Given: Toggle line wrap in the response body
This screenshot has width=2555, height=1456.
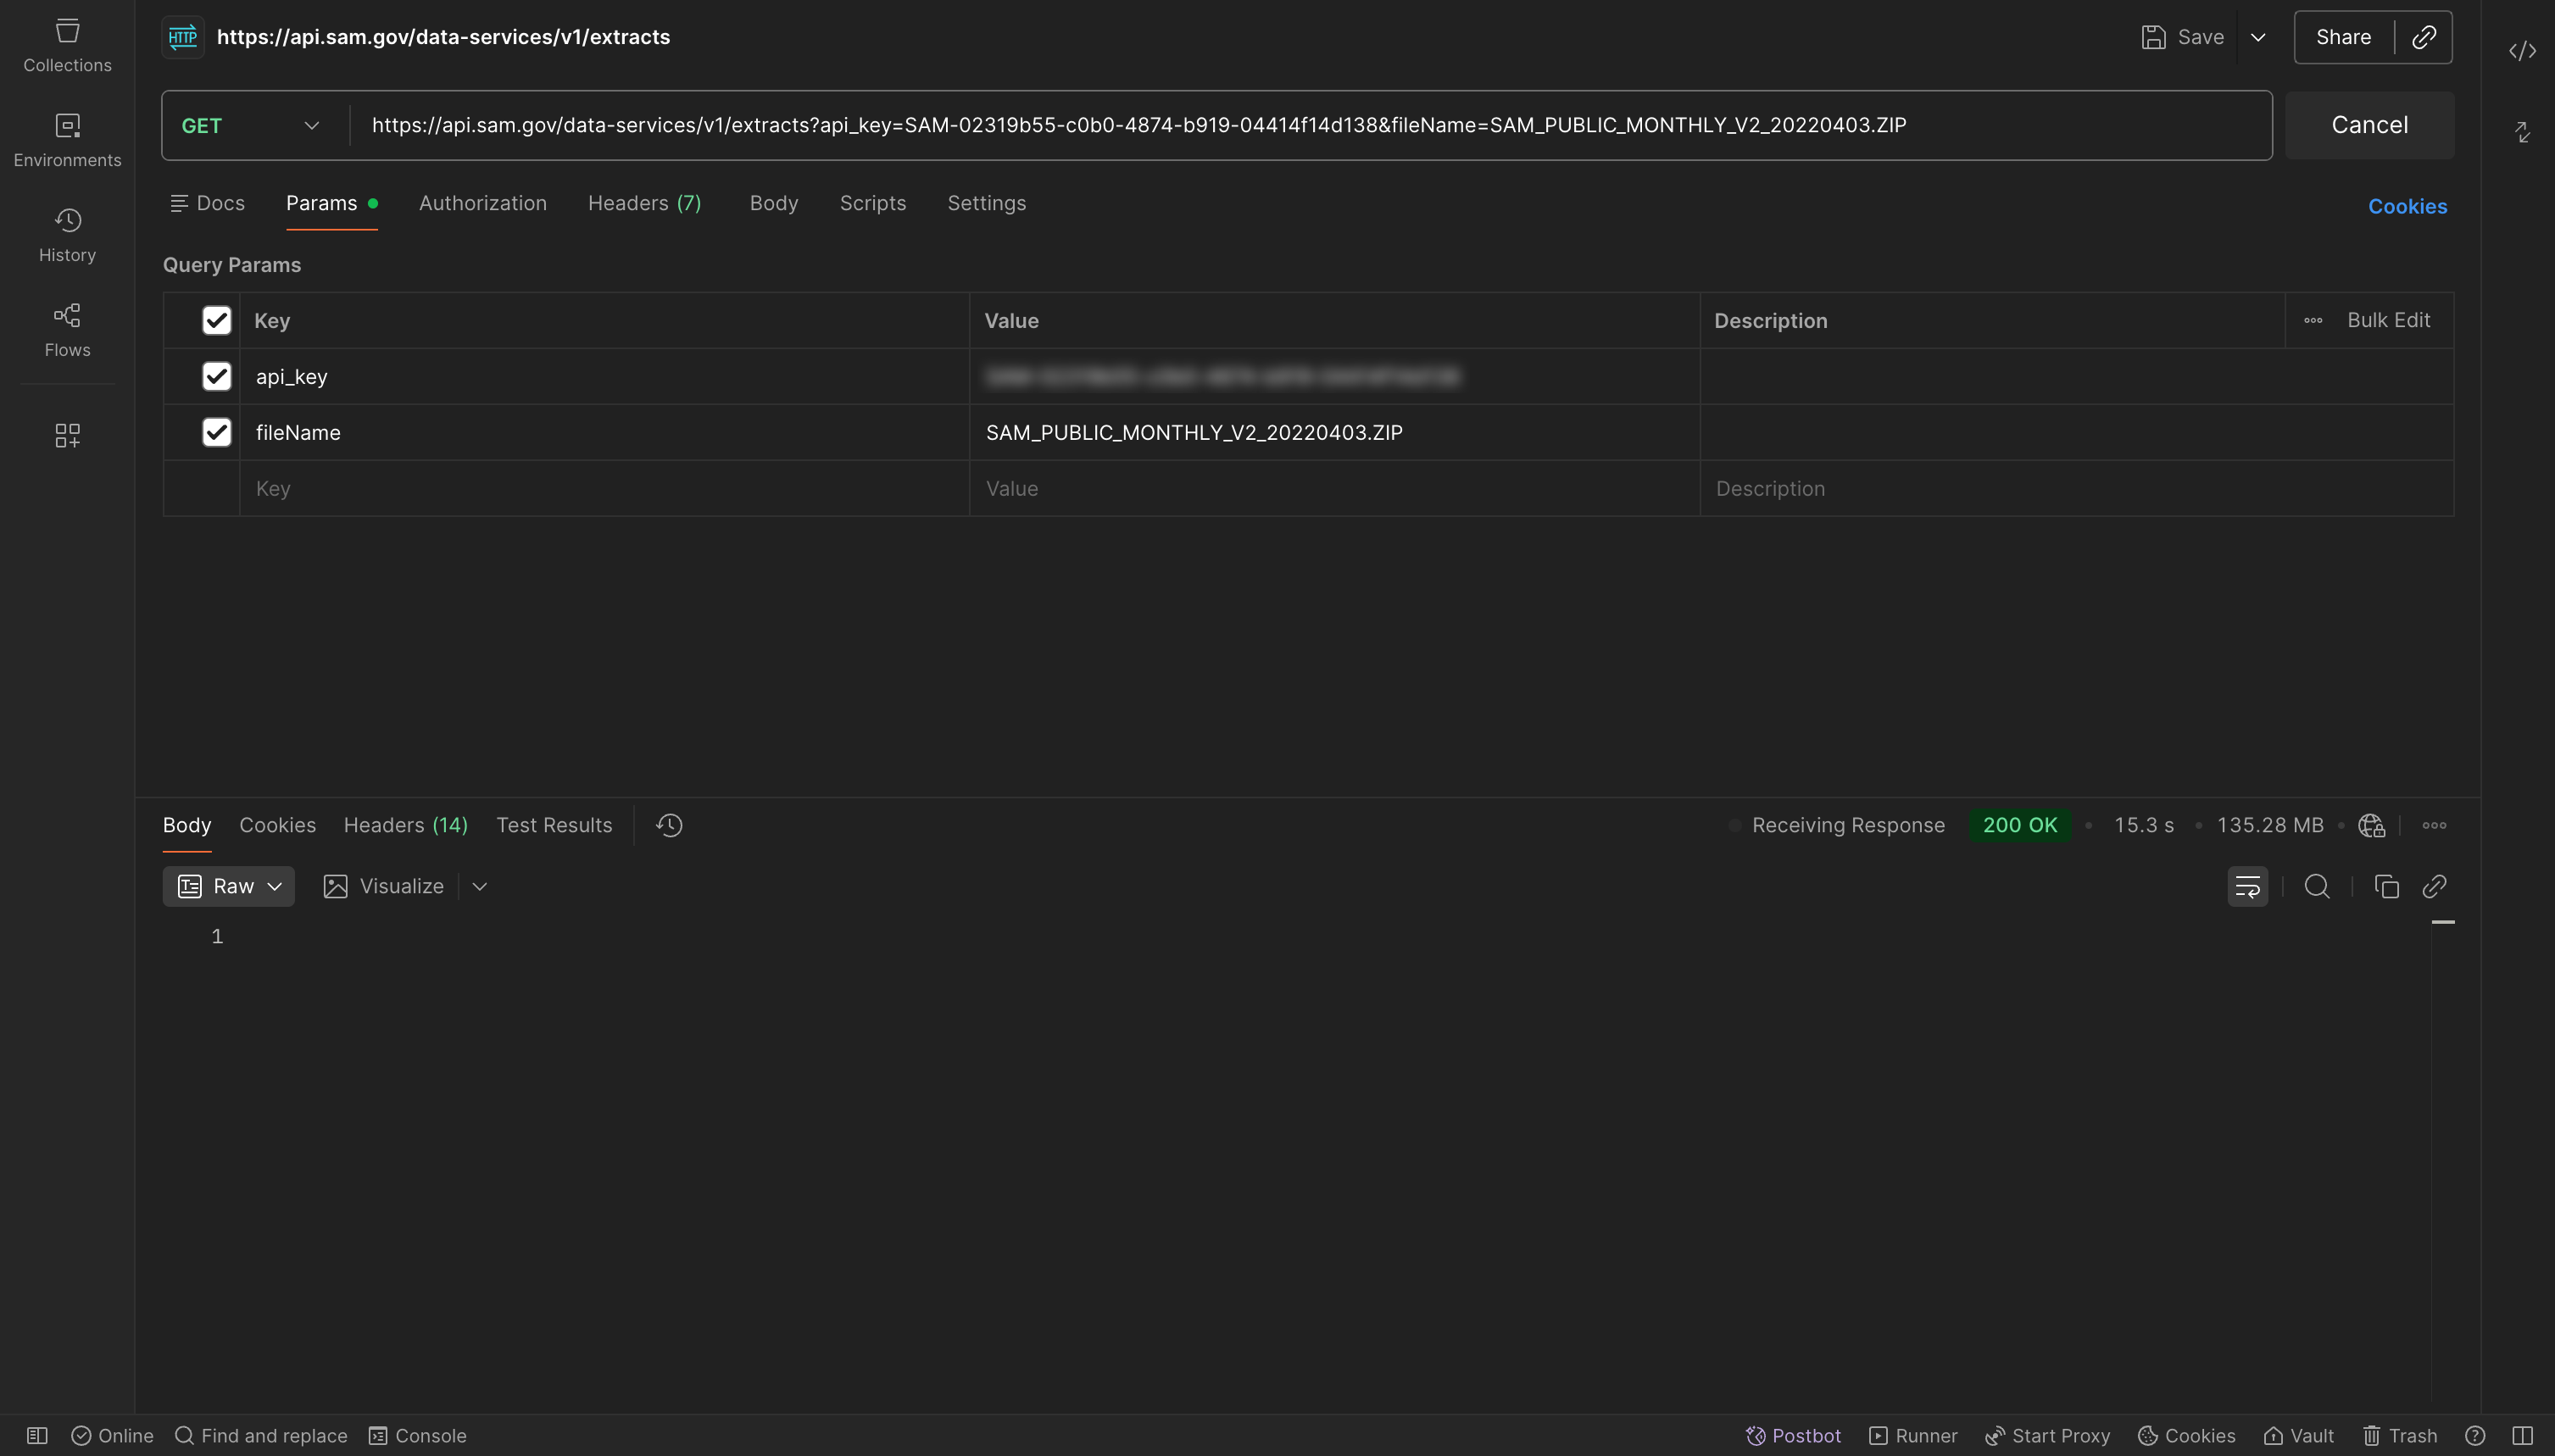Looking at the screenshot, I should [2247, 886].
